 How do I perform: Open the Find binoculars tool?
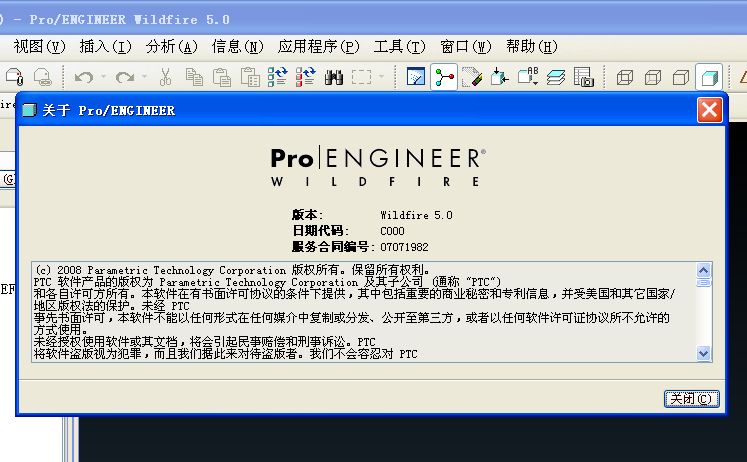point(333,77)
